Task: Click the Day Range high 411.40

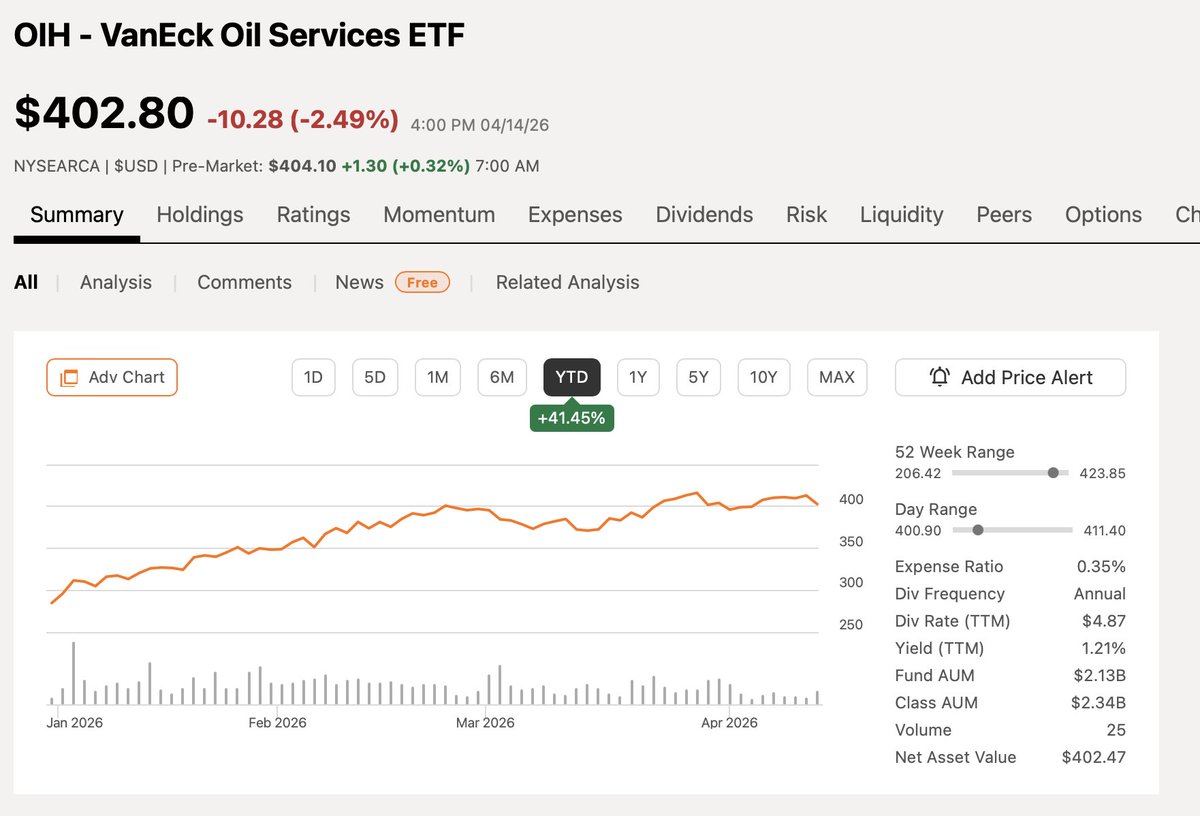Action: [x=1103, y=531]
